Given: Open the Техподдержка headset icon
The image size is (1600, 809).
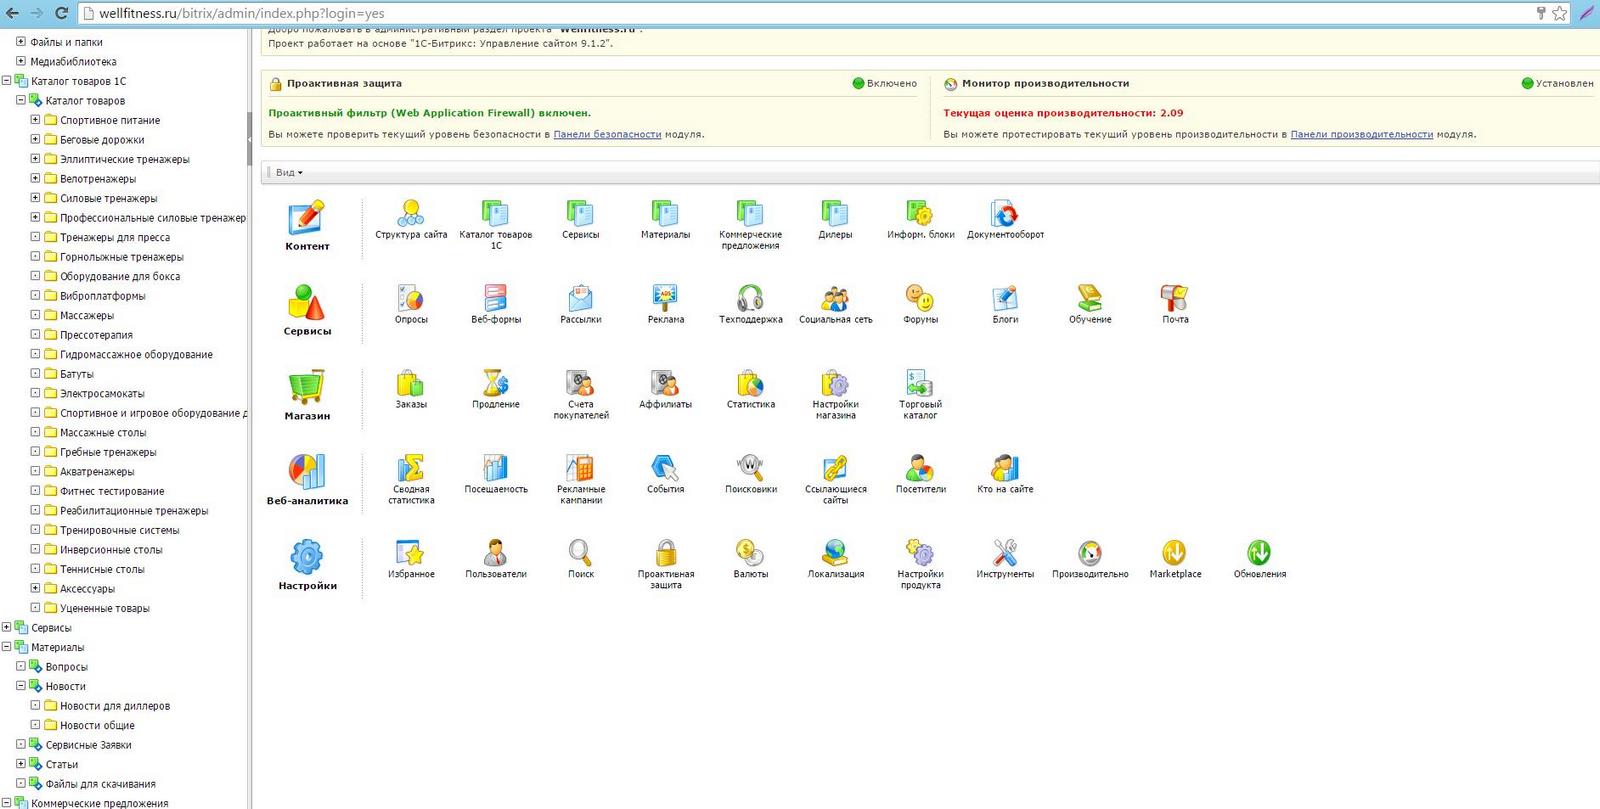Looking at the screenshot, I should pyautogui.click(x=750, y=298).
